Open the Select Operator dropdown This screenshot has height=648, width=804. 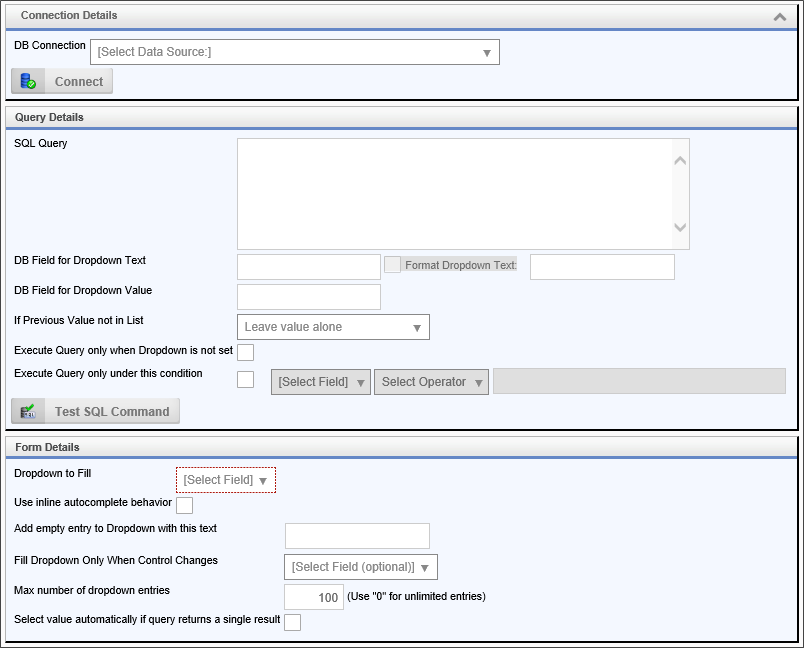[431, 382]
